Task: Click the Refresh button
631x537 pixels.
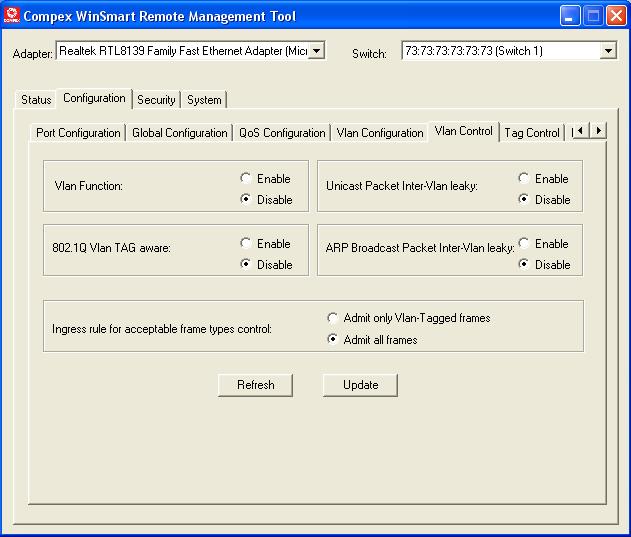Action: [255, 385]
